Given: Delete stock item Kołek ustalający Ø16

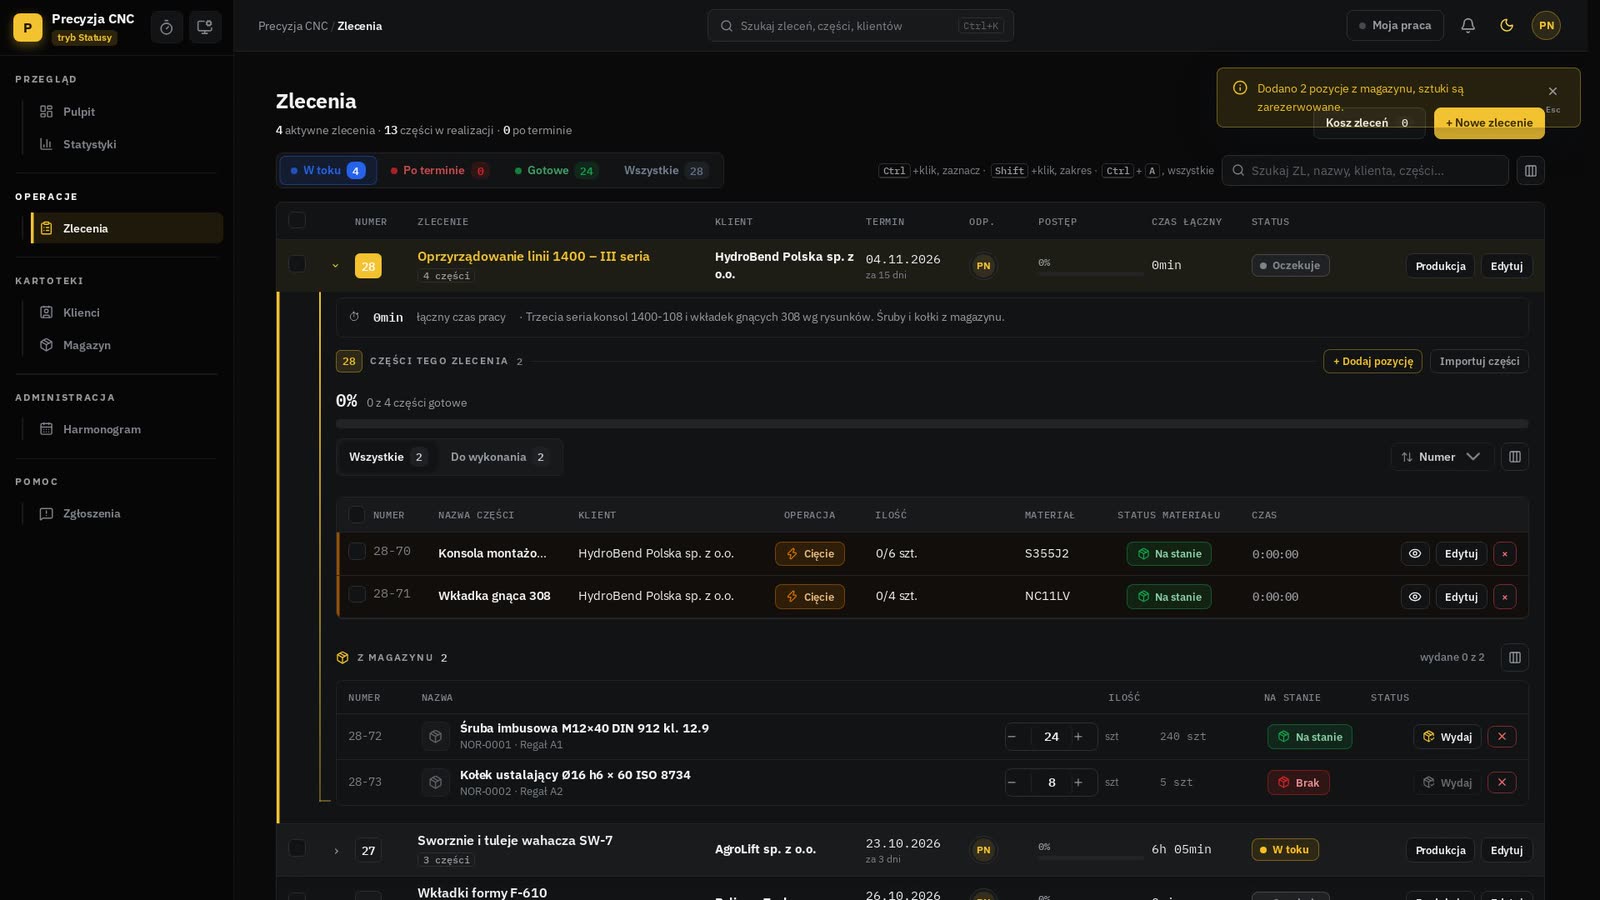Looking at the screenshot, I should (1501, 783).
